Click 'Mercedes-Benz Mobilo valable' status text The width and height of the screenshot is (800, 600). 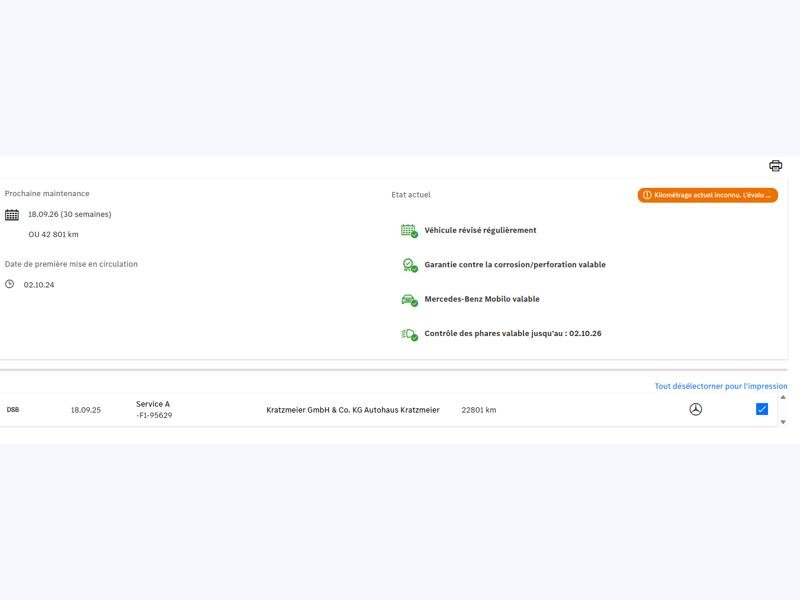(x=481, y=299)
